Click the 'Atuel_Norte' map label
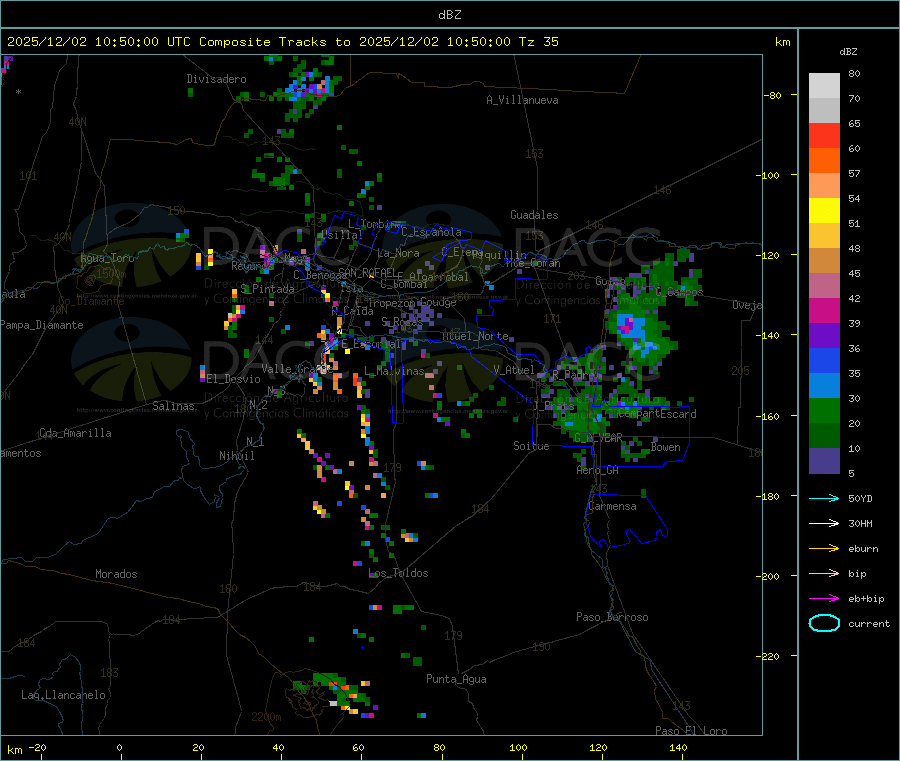The width and height of the screenshot is (900, 761). tap(475, 336)
